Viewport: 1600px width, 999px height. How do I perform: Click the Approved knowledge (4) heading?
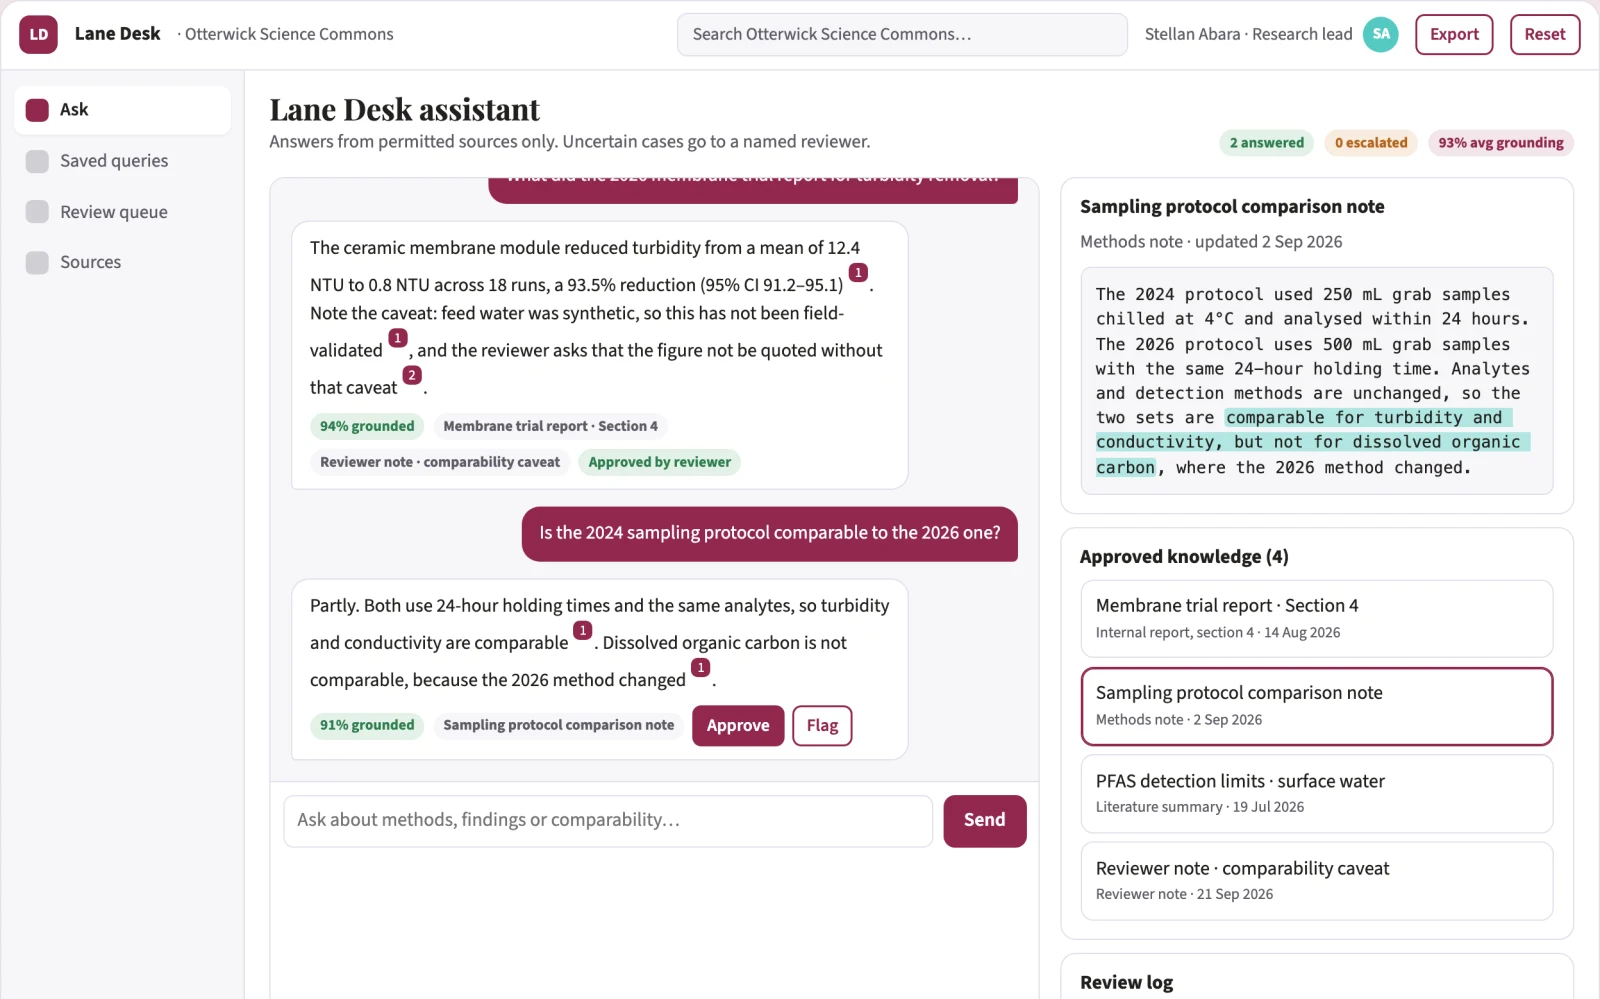click(1184, 557)
